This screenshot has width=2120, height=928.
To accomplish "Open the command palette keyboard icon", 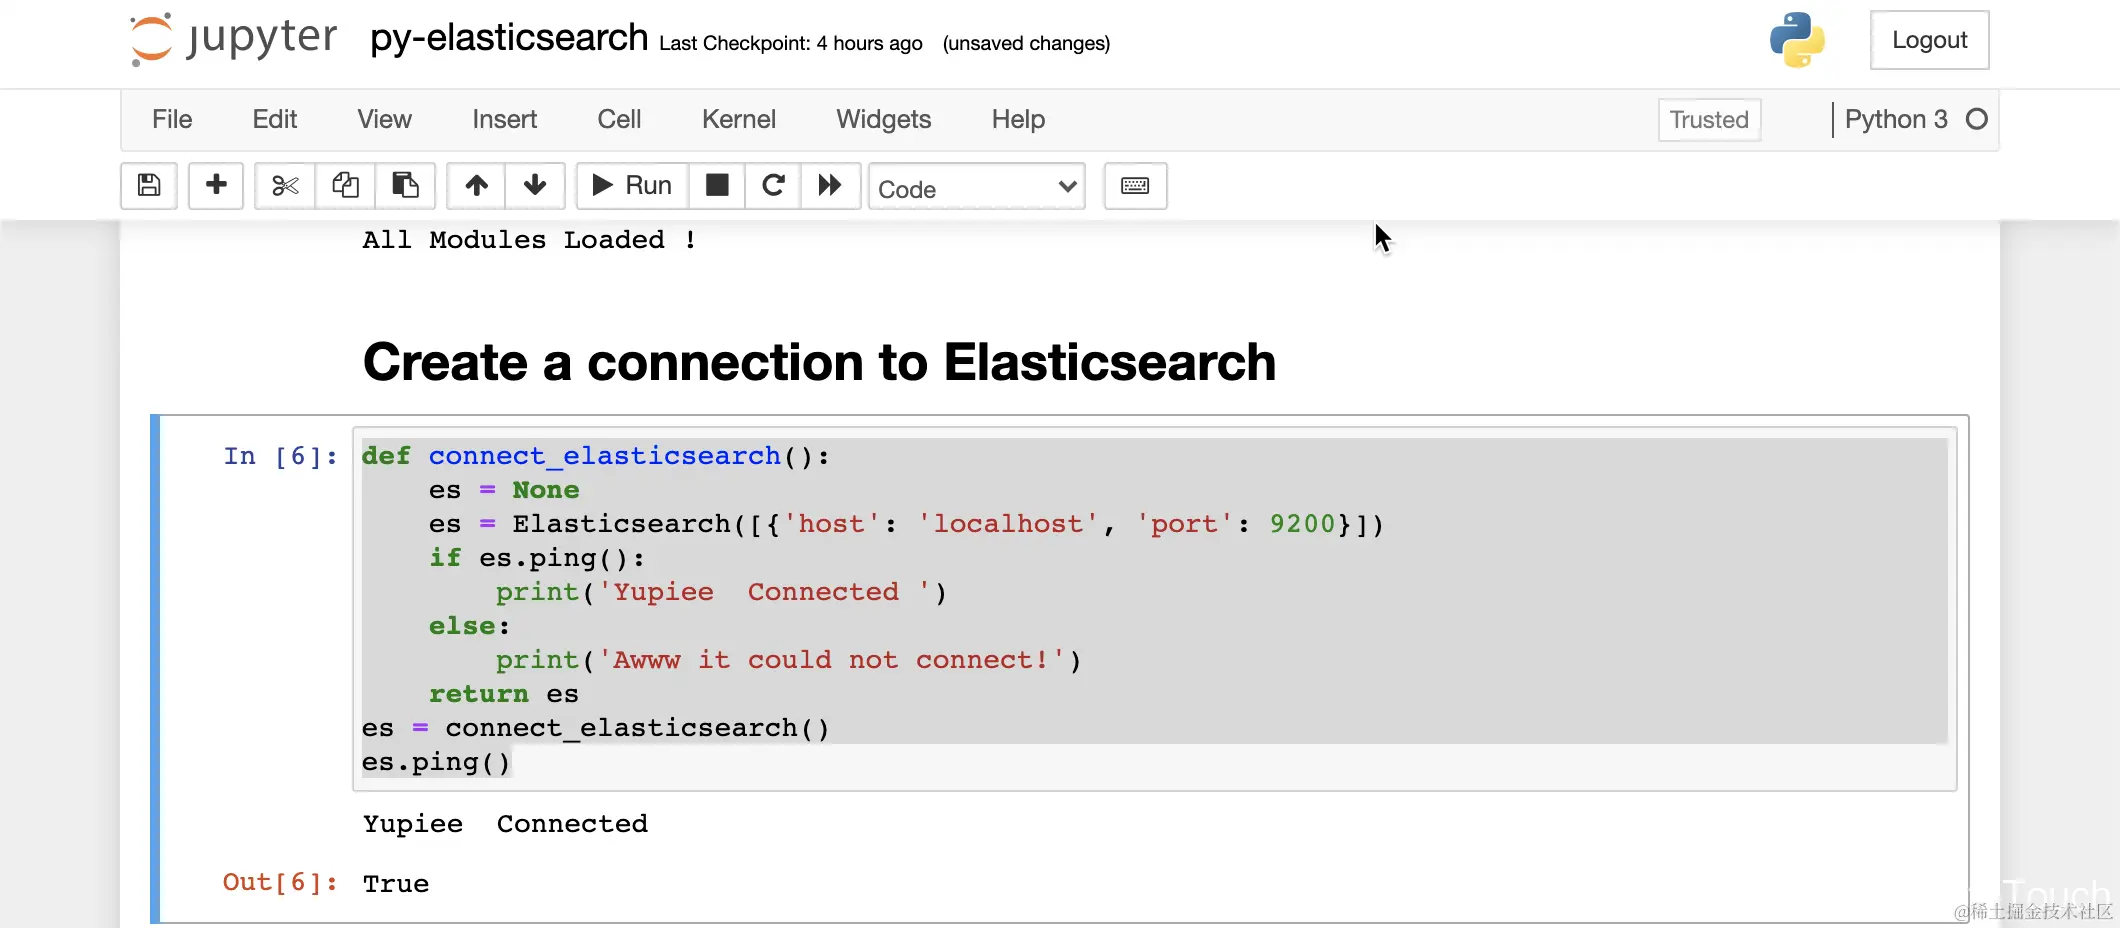I will (1135, 185).
